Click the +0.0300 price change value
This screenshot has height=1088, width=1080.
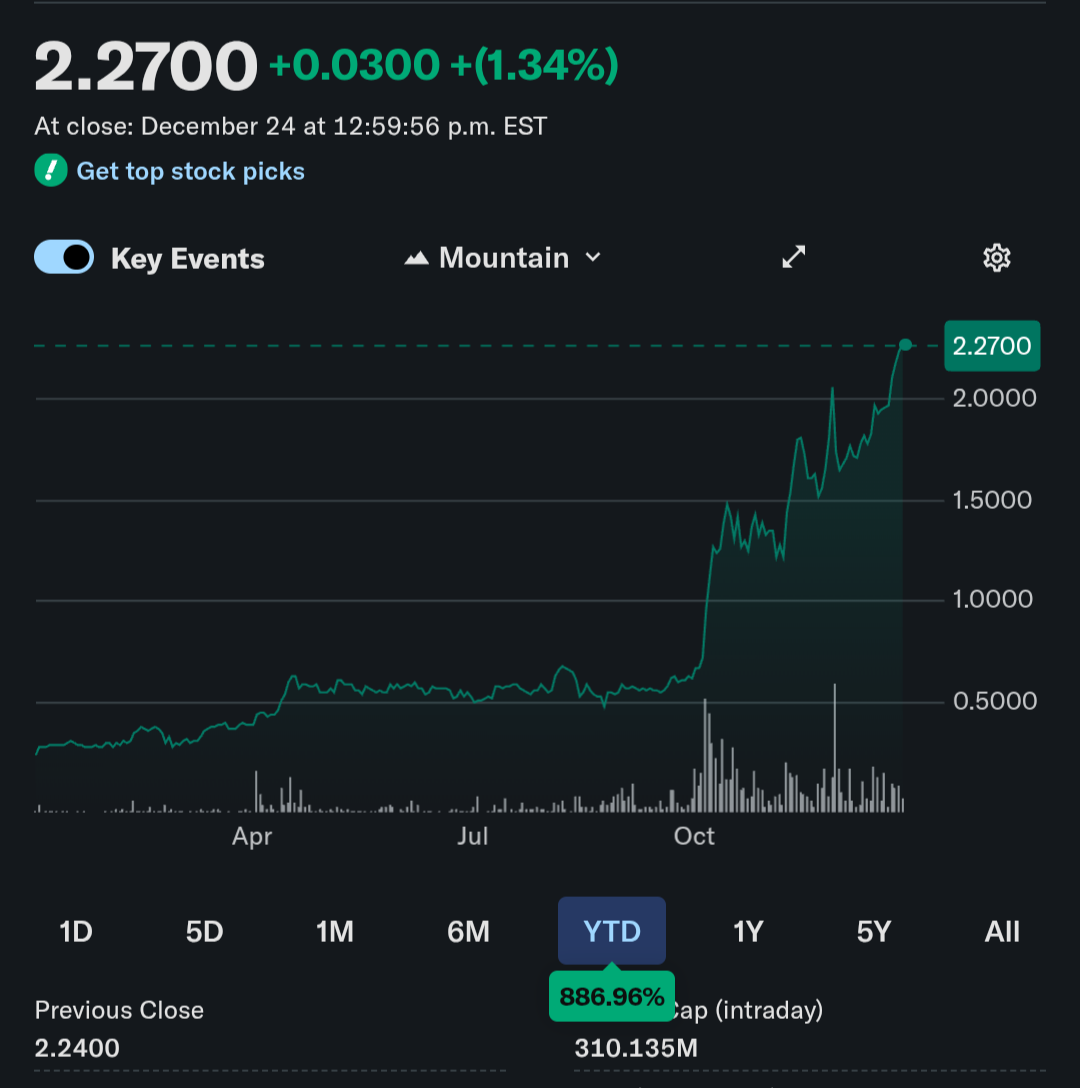(x=354, y=65)
